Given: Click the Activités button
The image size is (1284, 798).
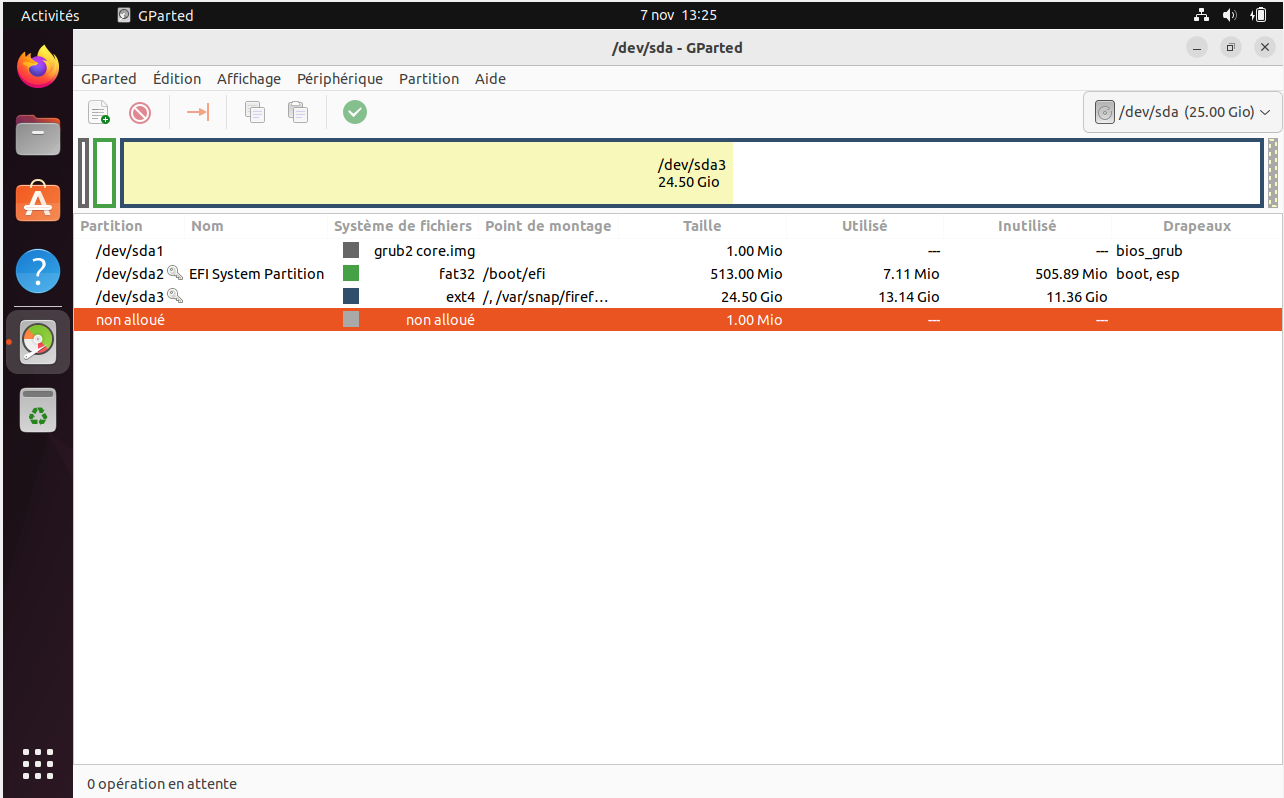Looking at the screenshot, I should pos(50,15).
